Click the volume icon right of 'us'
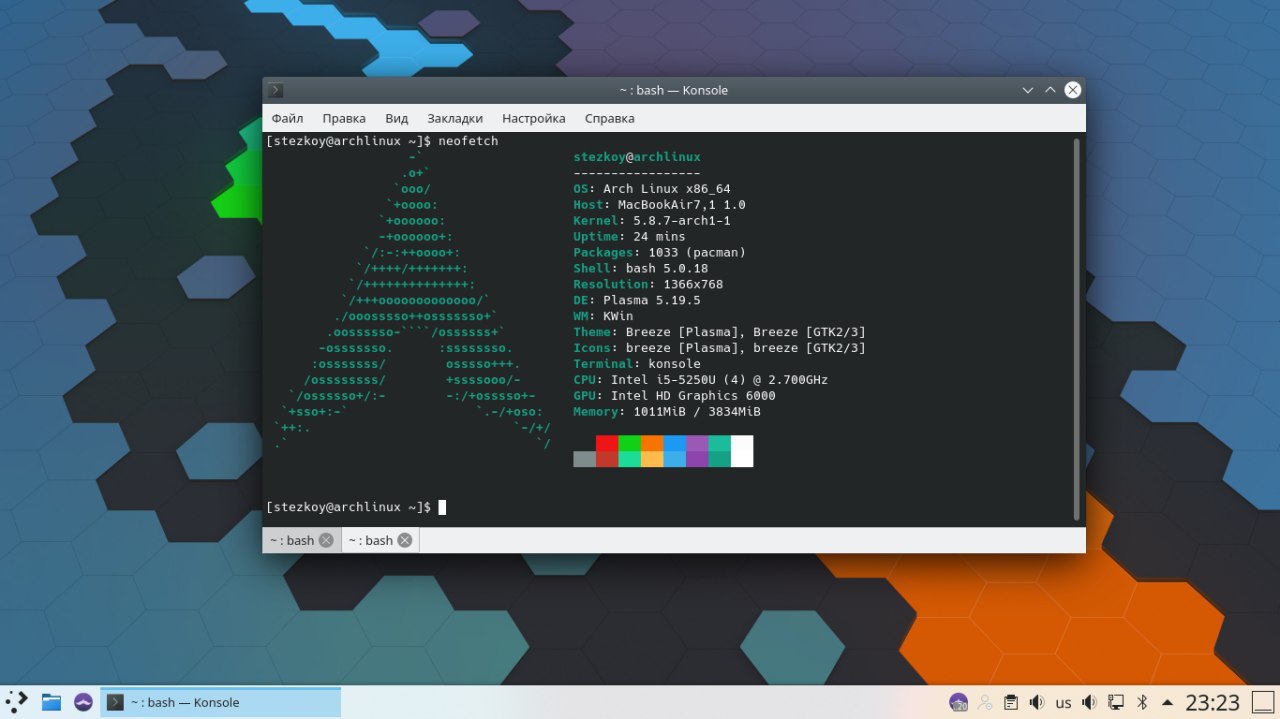Image resolution: width=1280 pixels, height=719 pixels. [1089, 702]
